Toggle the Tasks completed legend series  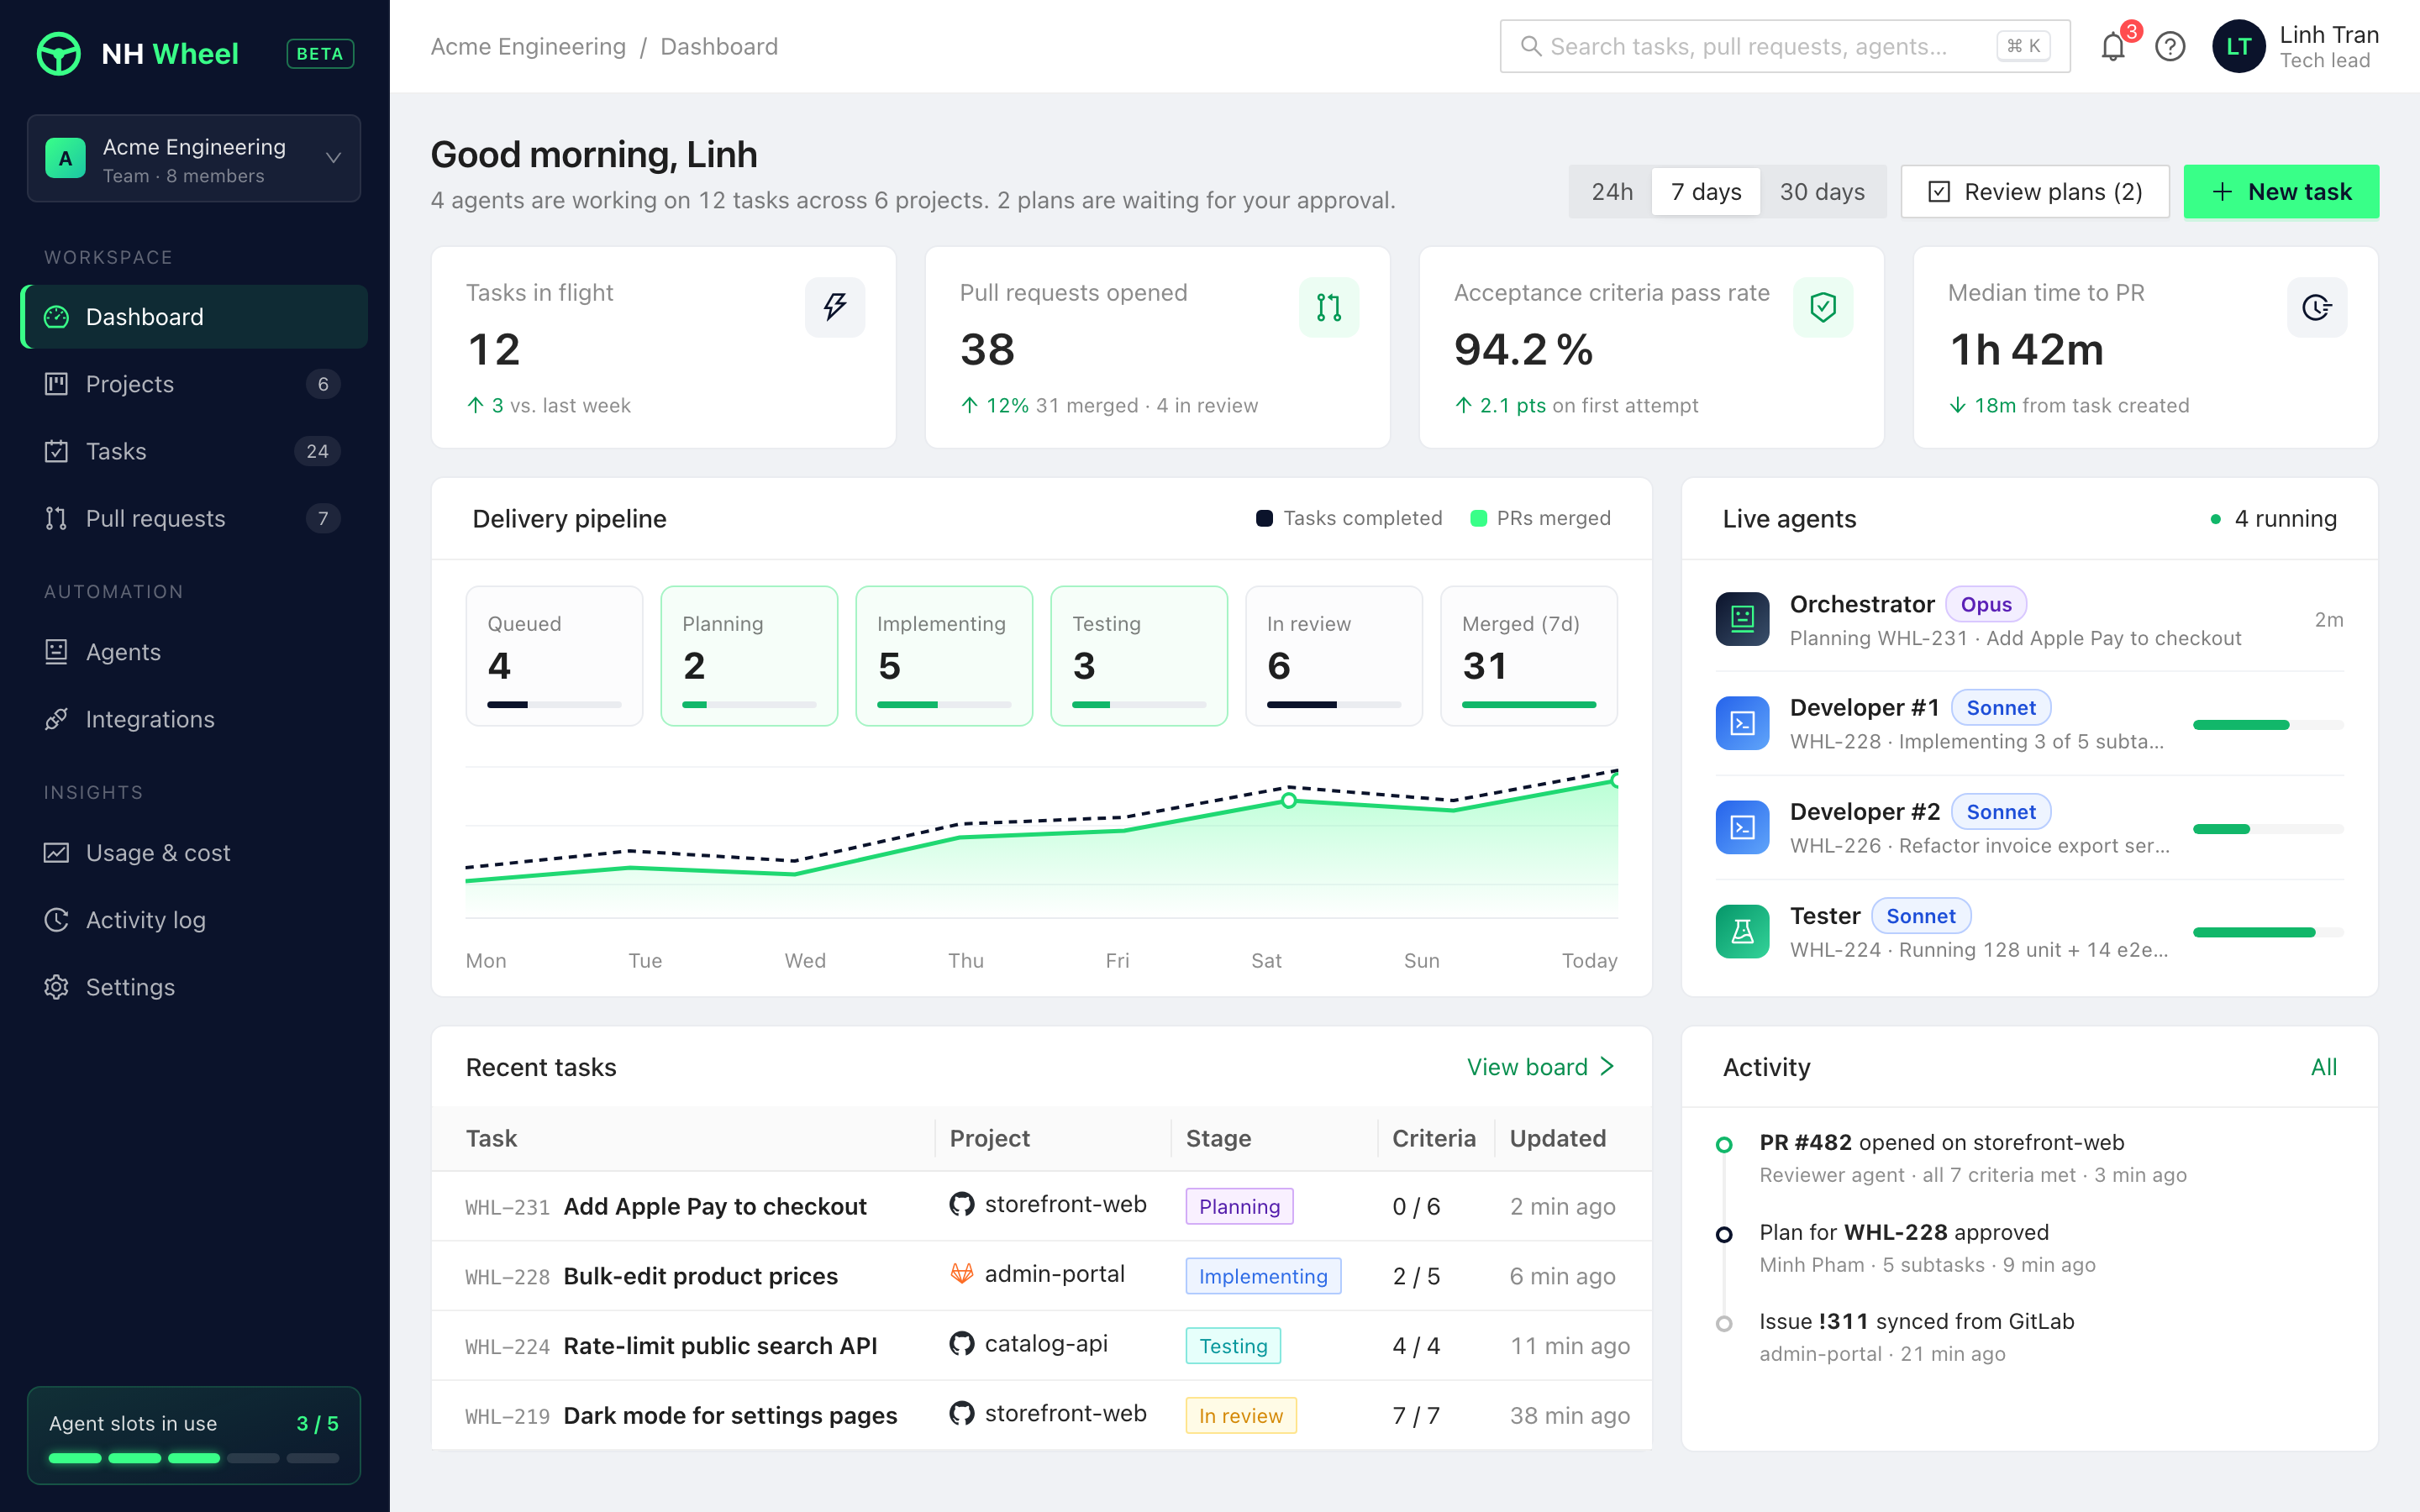coord(1349,518)
